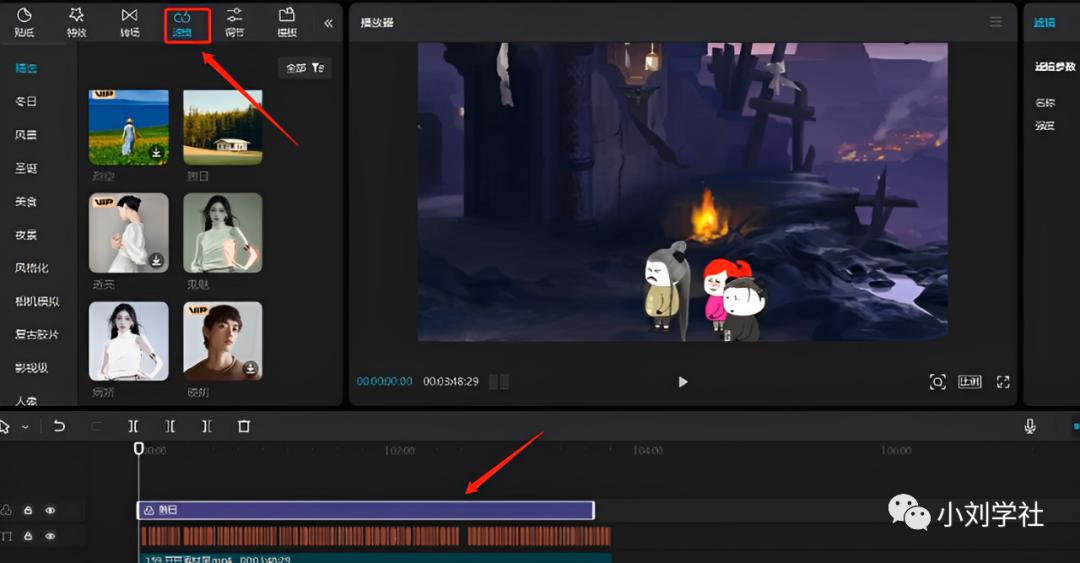Open the 全部 filter-type dropdown
This screenshot has width=1080, height=563.
pos(304,68)
